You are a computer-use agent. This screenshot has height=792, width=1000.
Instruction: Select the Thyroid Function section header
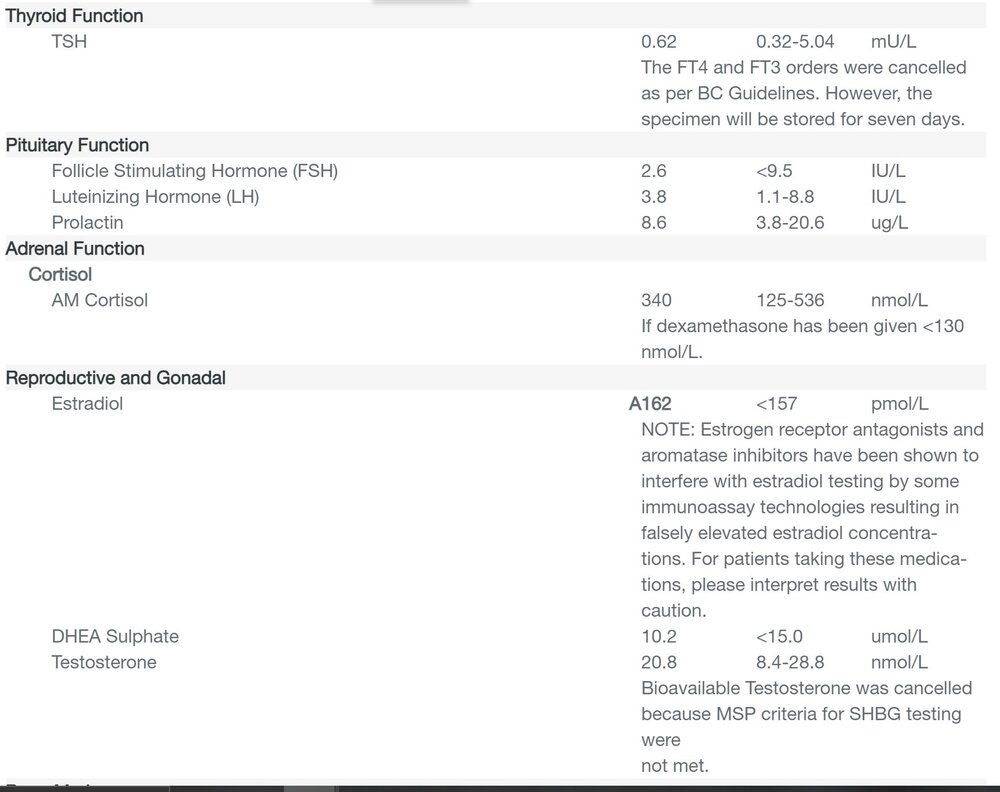click(x=74, y=16)
